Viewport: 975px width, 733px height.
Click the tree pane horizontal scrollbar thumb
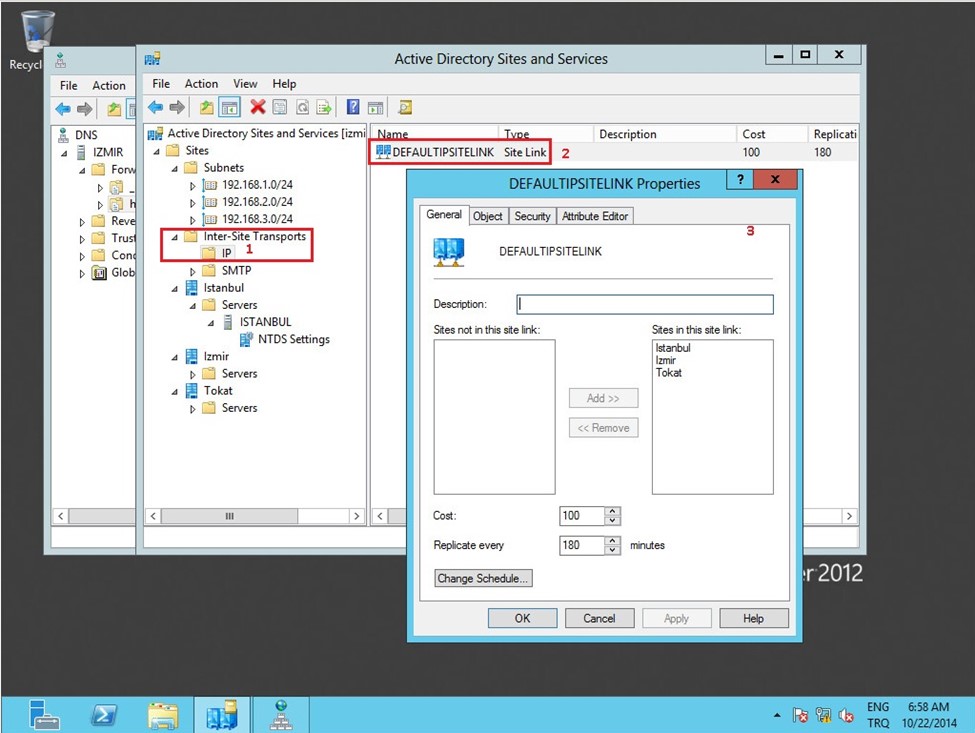pyautogui.click(x=229, y=516)
